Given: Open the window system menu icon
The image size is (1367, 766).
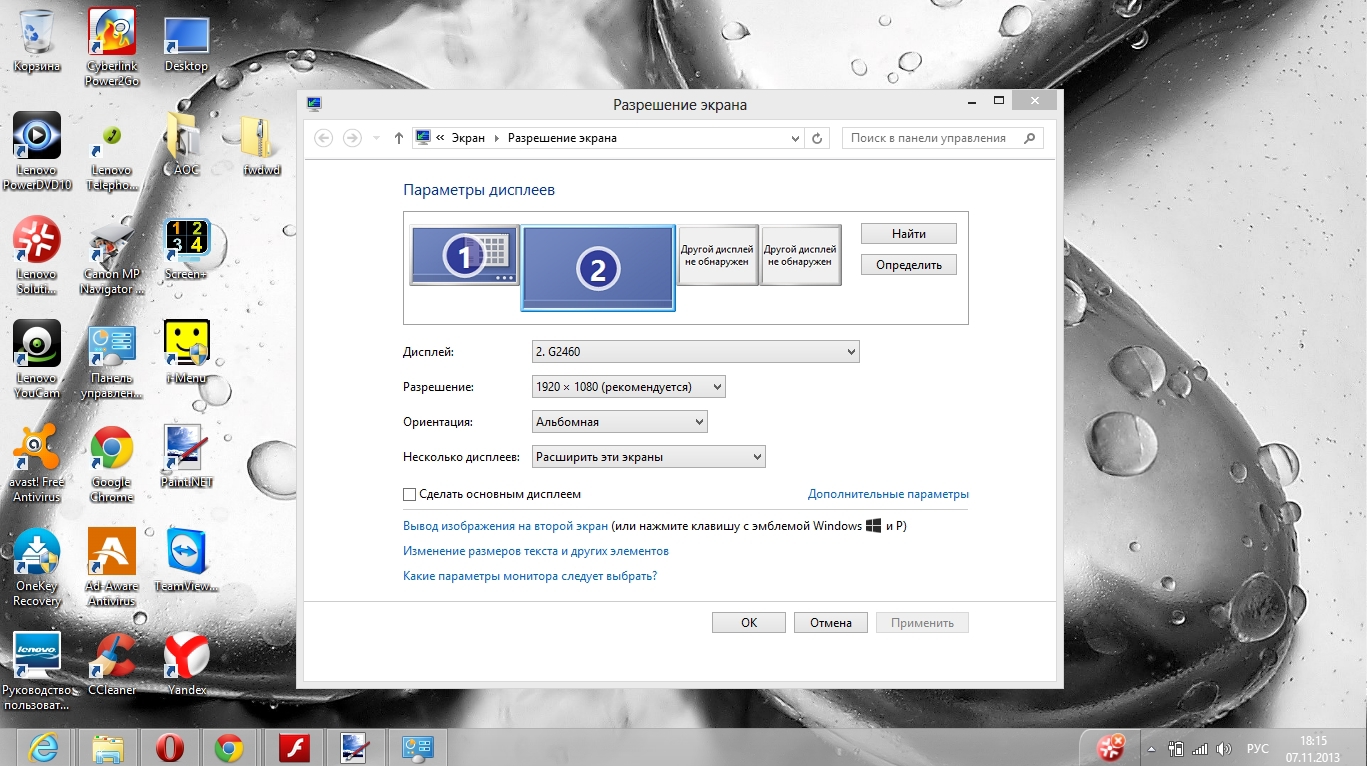Looking at the screenshot, I should pyautogui.click(x=314, y=103).
